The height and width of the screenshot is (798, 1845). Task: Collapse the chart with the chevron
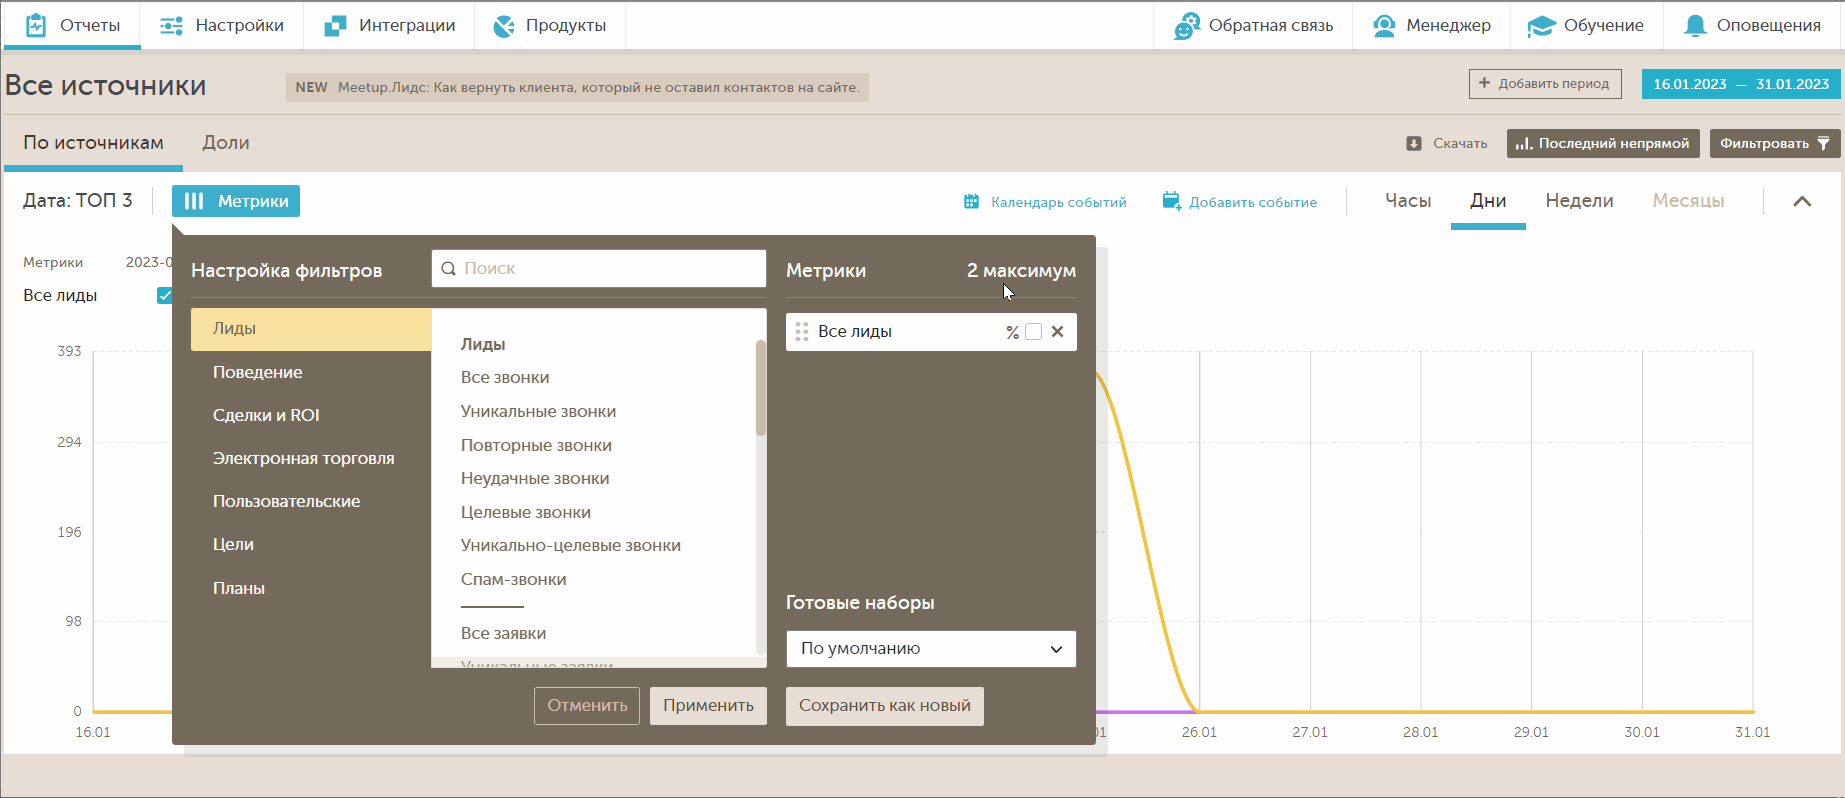[1802, 201]
